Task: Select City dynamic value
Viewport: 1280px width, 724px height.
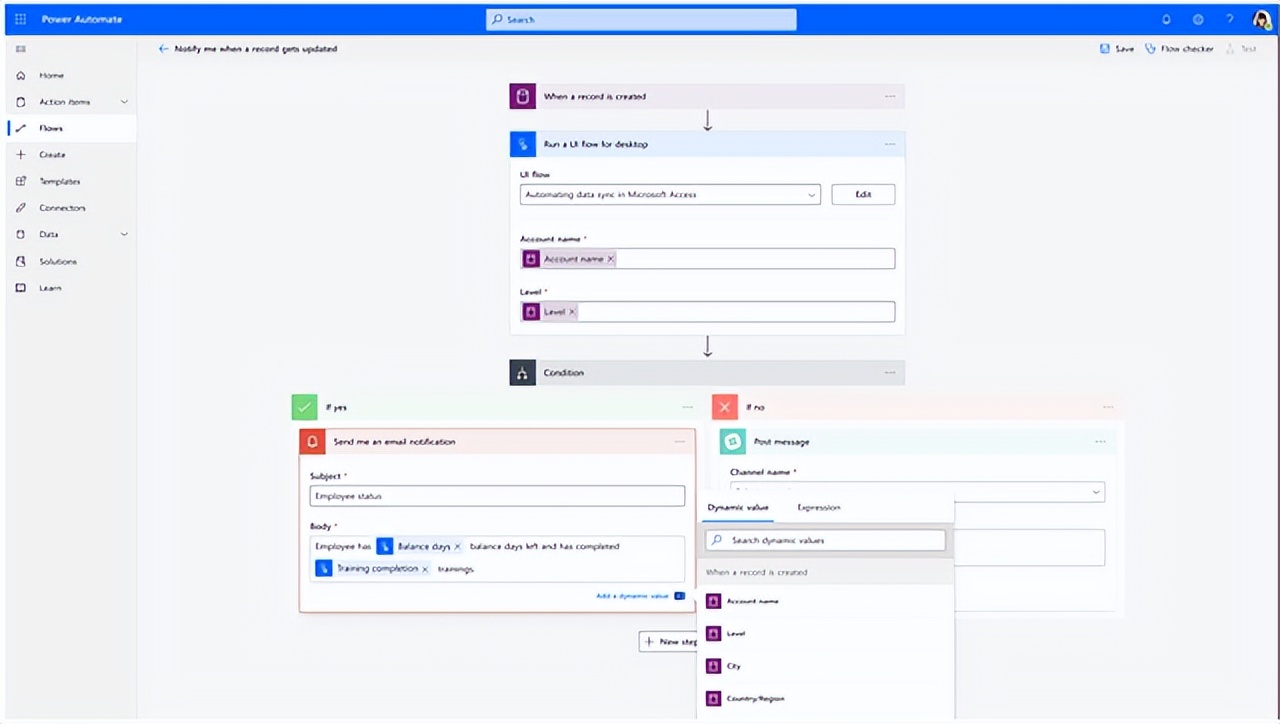Action: tap(825, 666)
